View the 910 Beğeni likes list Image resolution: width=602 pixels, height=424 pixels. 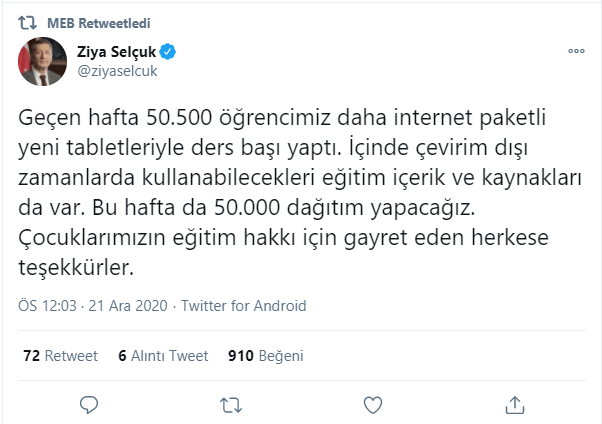pos(265,356)
